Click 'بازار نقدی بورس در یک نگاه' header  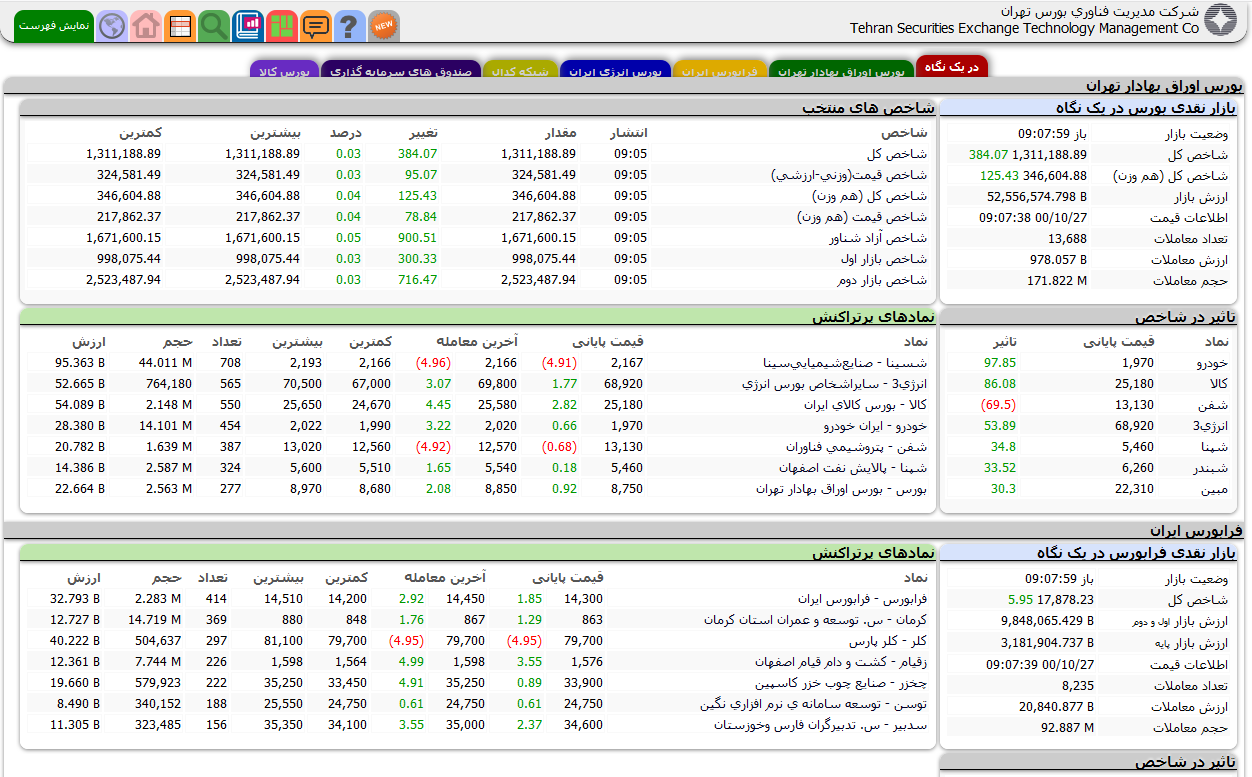[x=1146, y=108]
